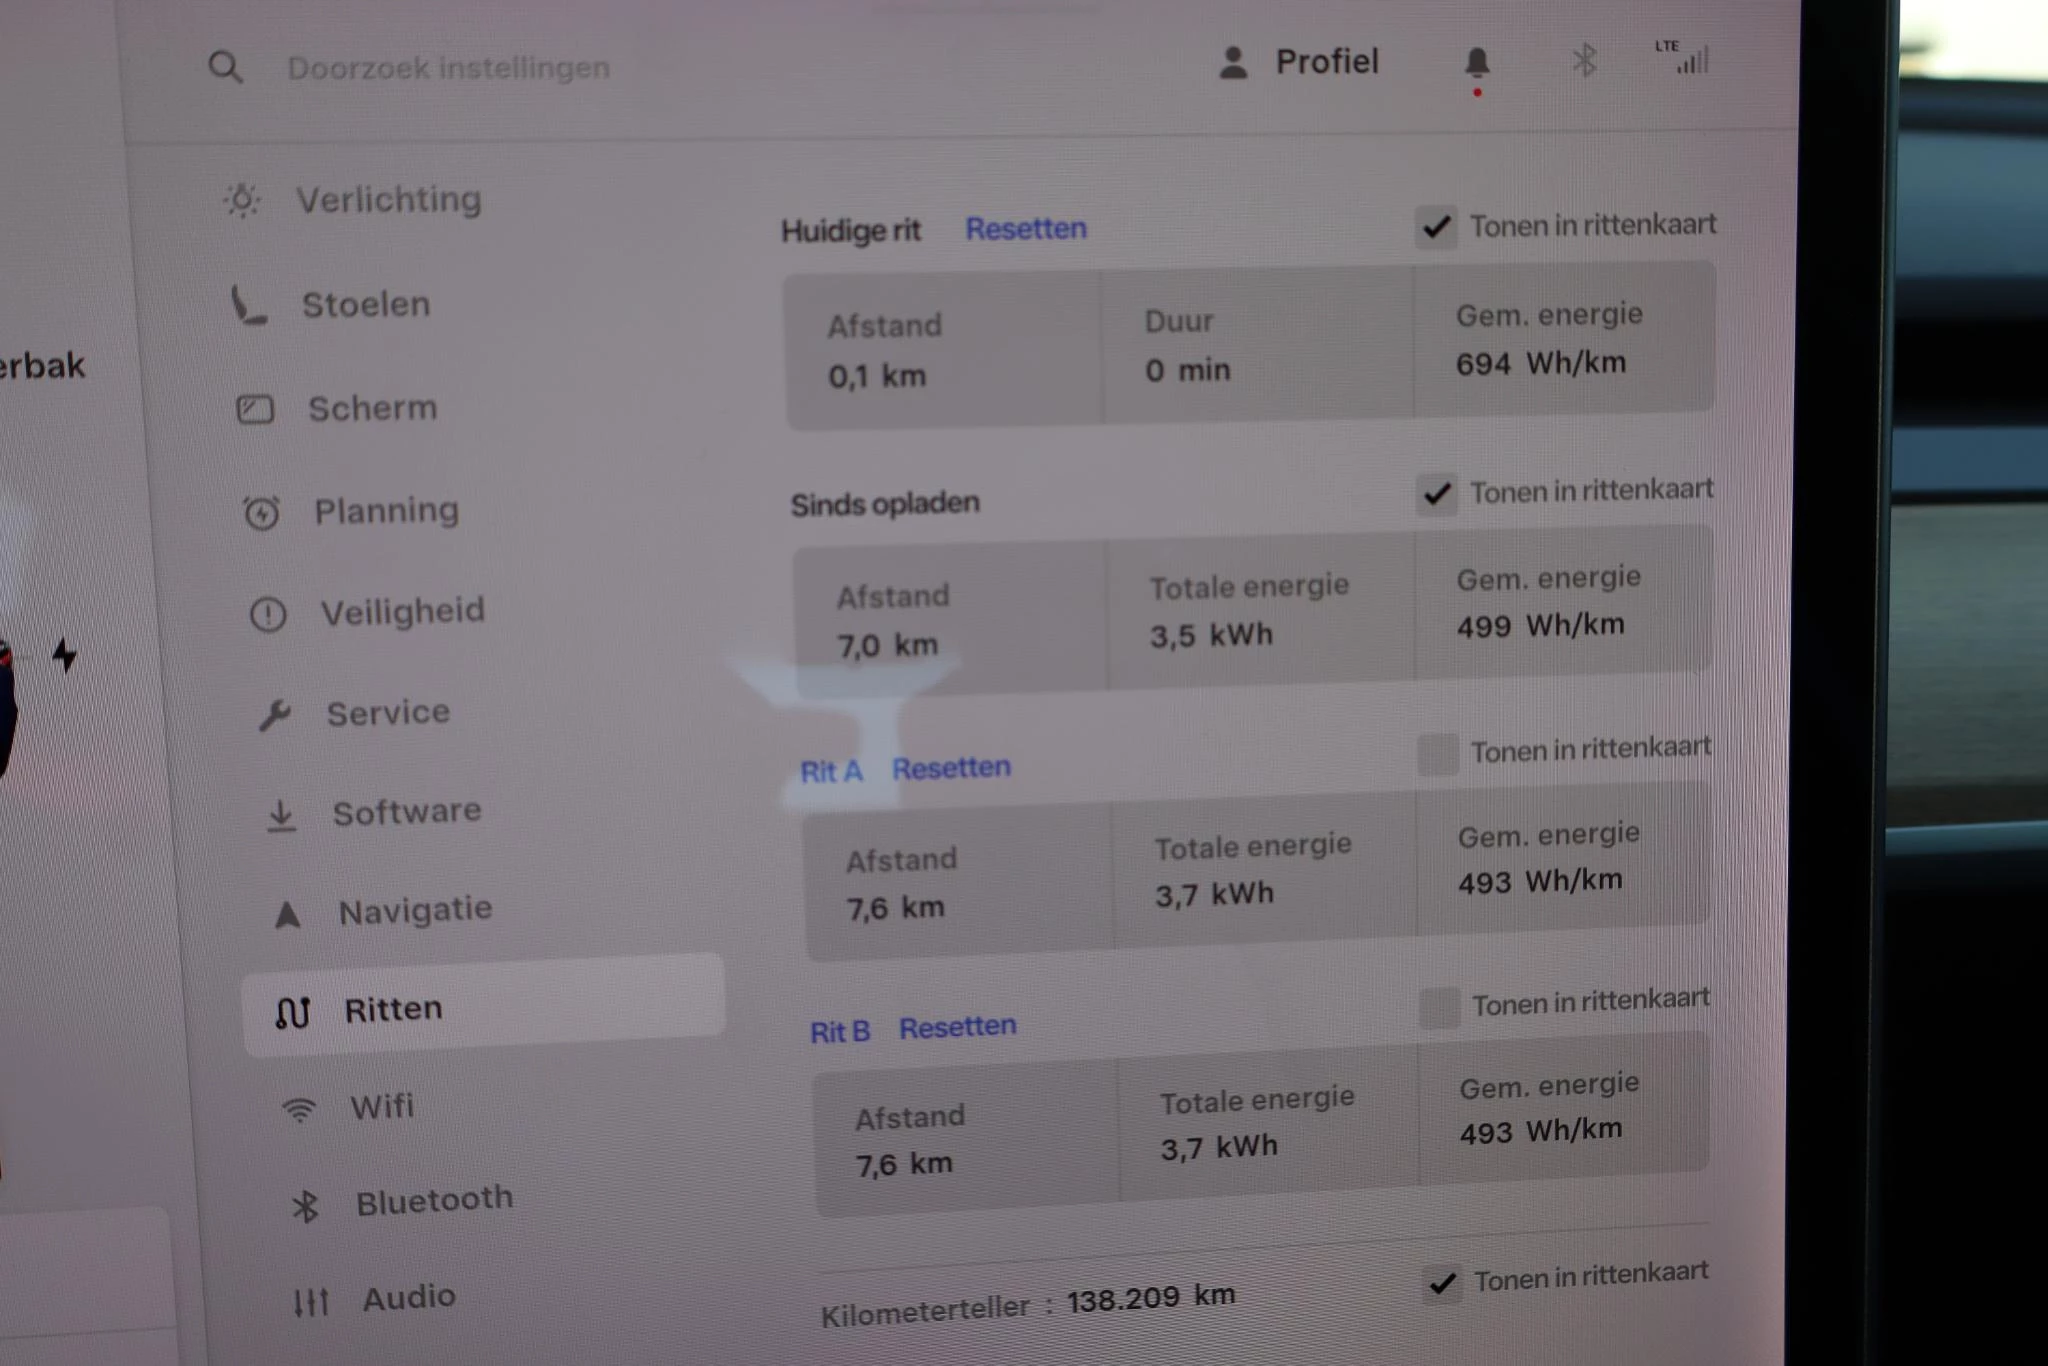Uncheck Tonen in rittenkaart for Huidige rit
The width and height of the screenshot is (2048, 1366).
1437,227
